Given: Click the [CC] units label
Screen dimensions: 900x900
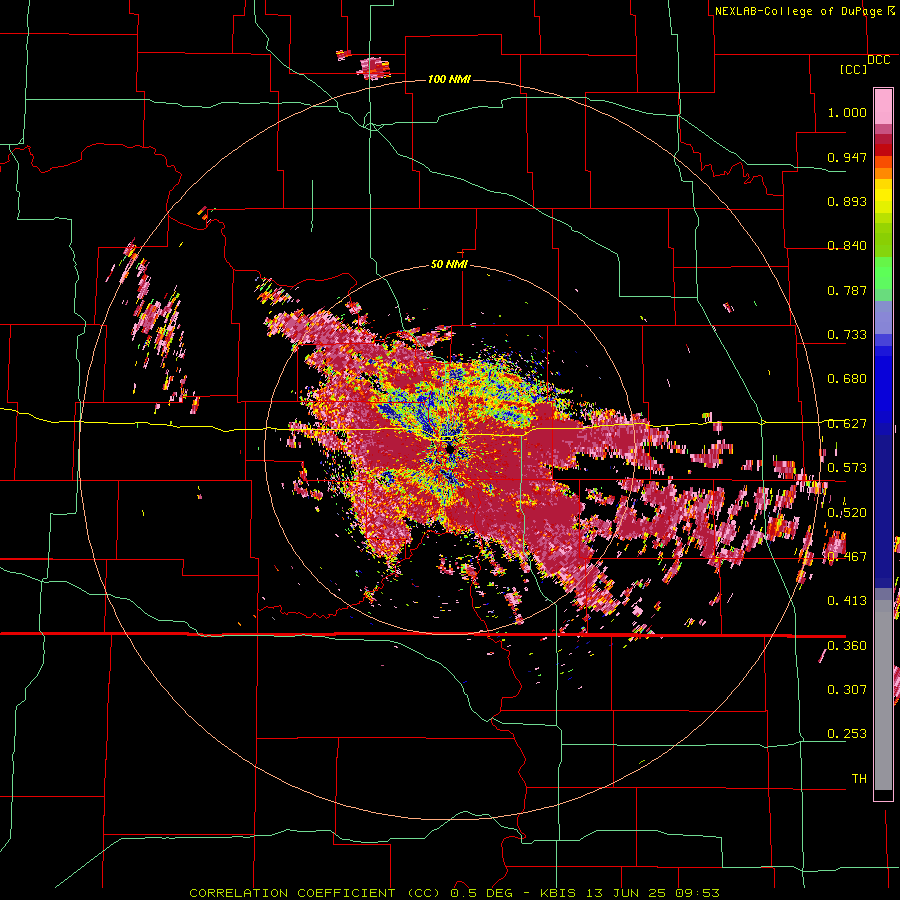Looking at the screenshot, I should [854, 69].
